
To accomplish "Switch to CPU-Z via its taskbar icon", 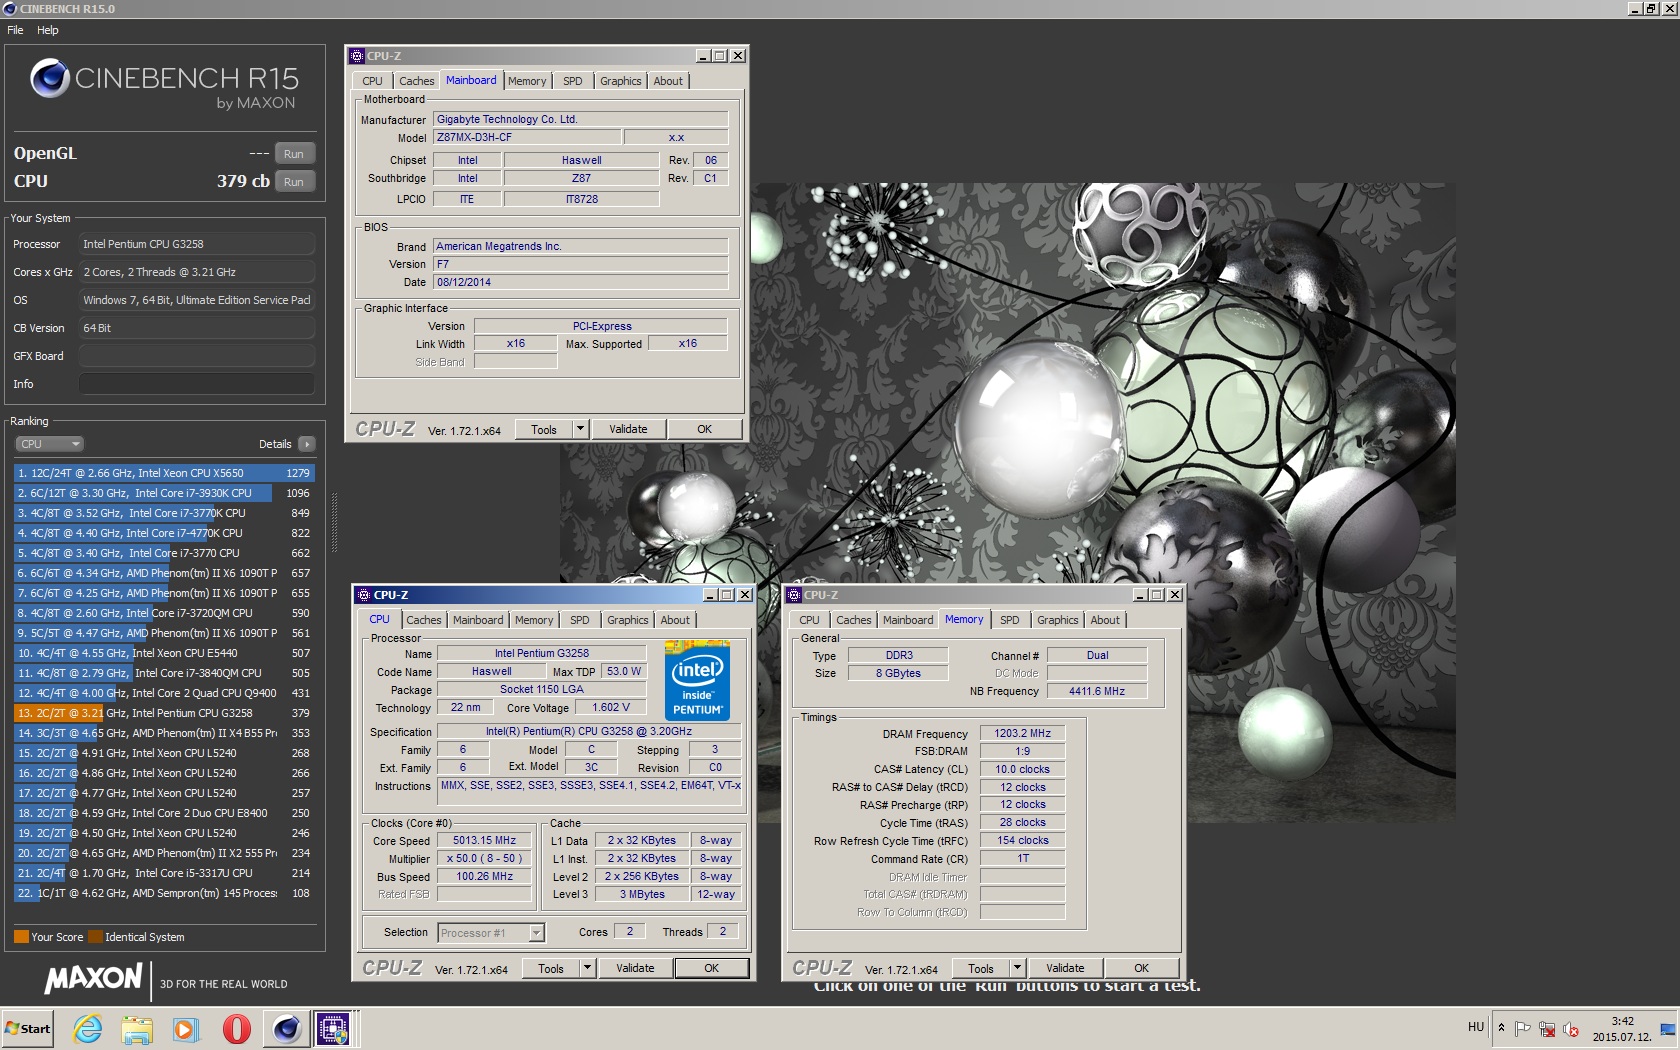I will point(333,1028).
